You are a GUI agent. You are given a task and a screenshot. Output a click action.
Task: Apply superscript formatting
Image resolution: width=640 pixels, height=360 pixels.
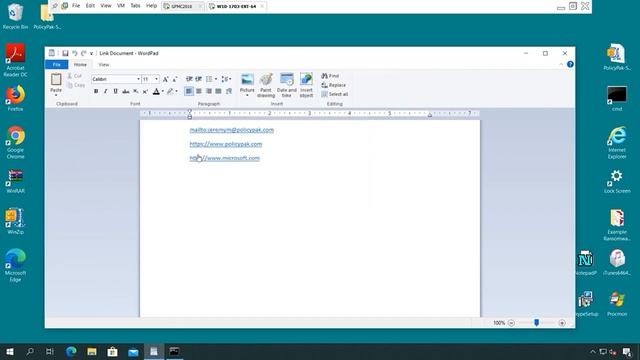(145, 91)
